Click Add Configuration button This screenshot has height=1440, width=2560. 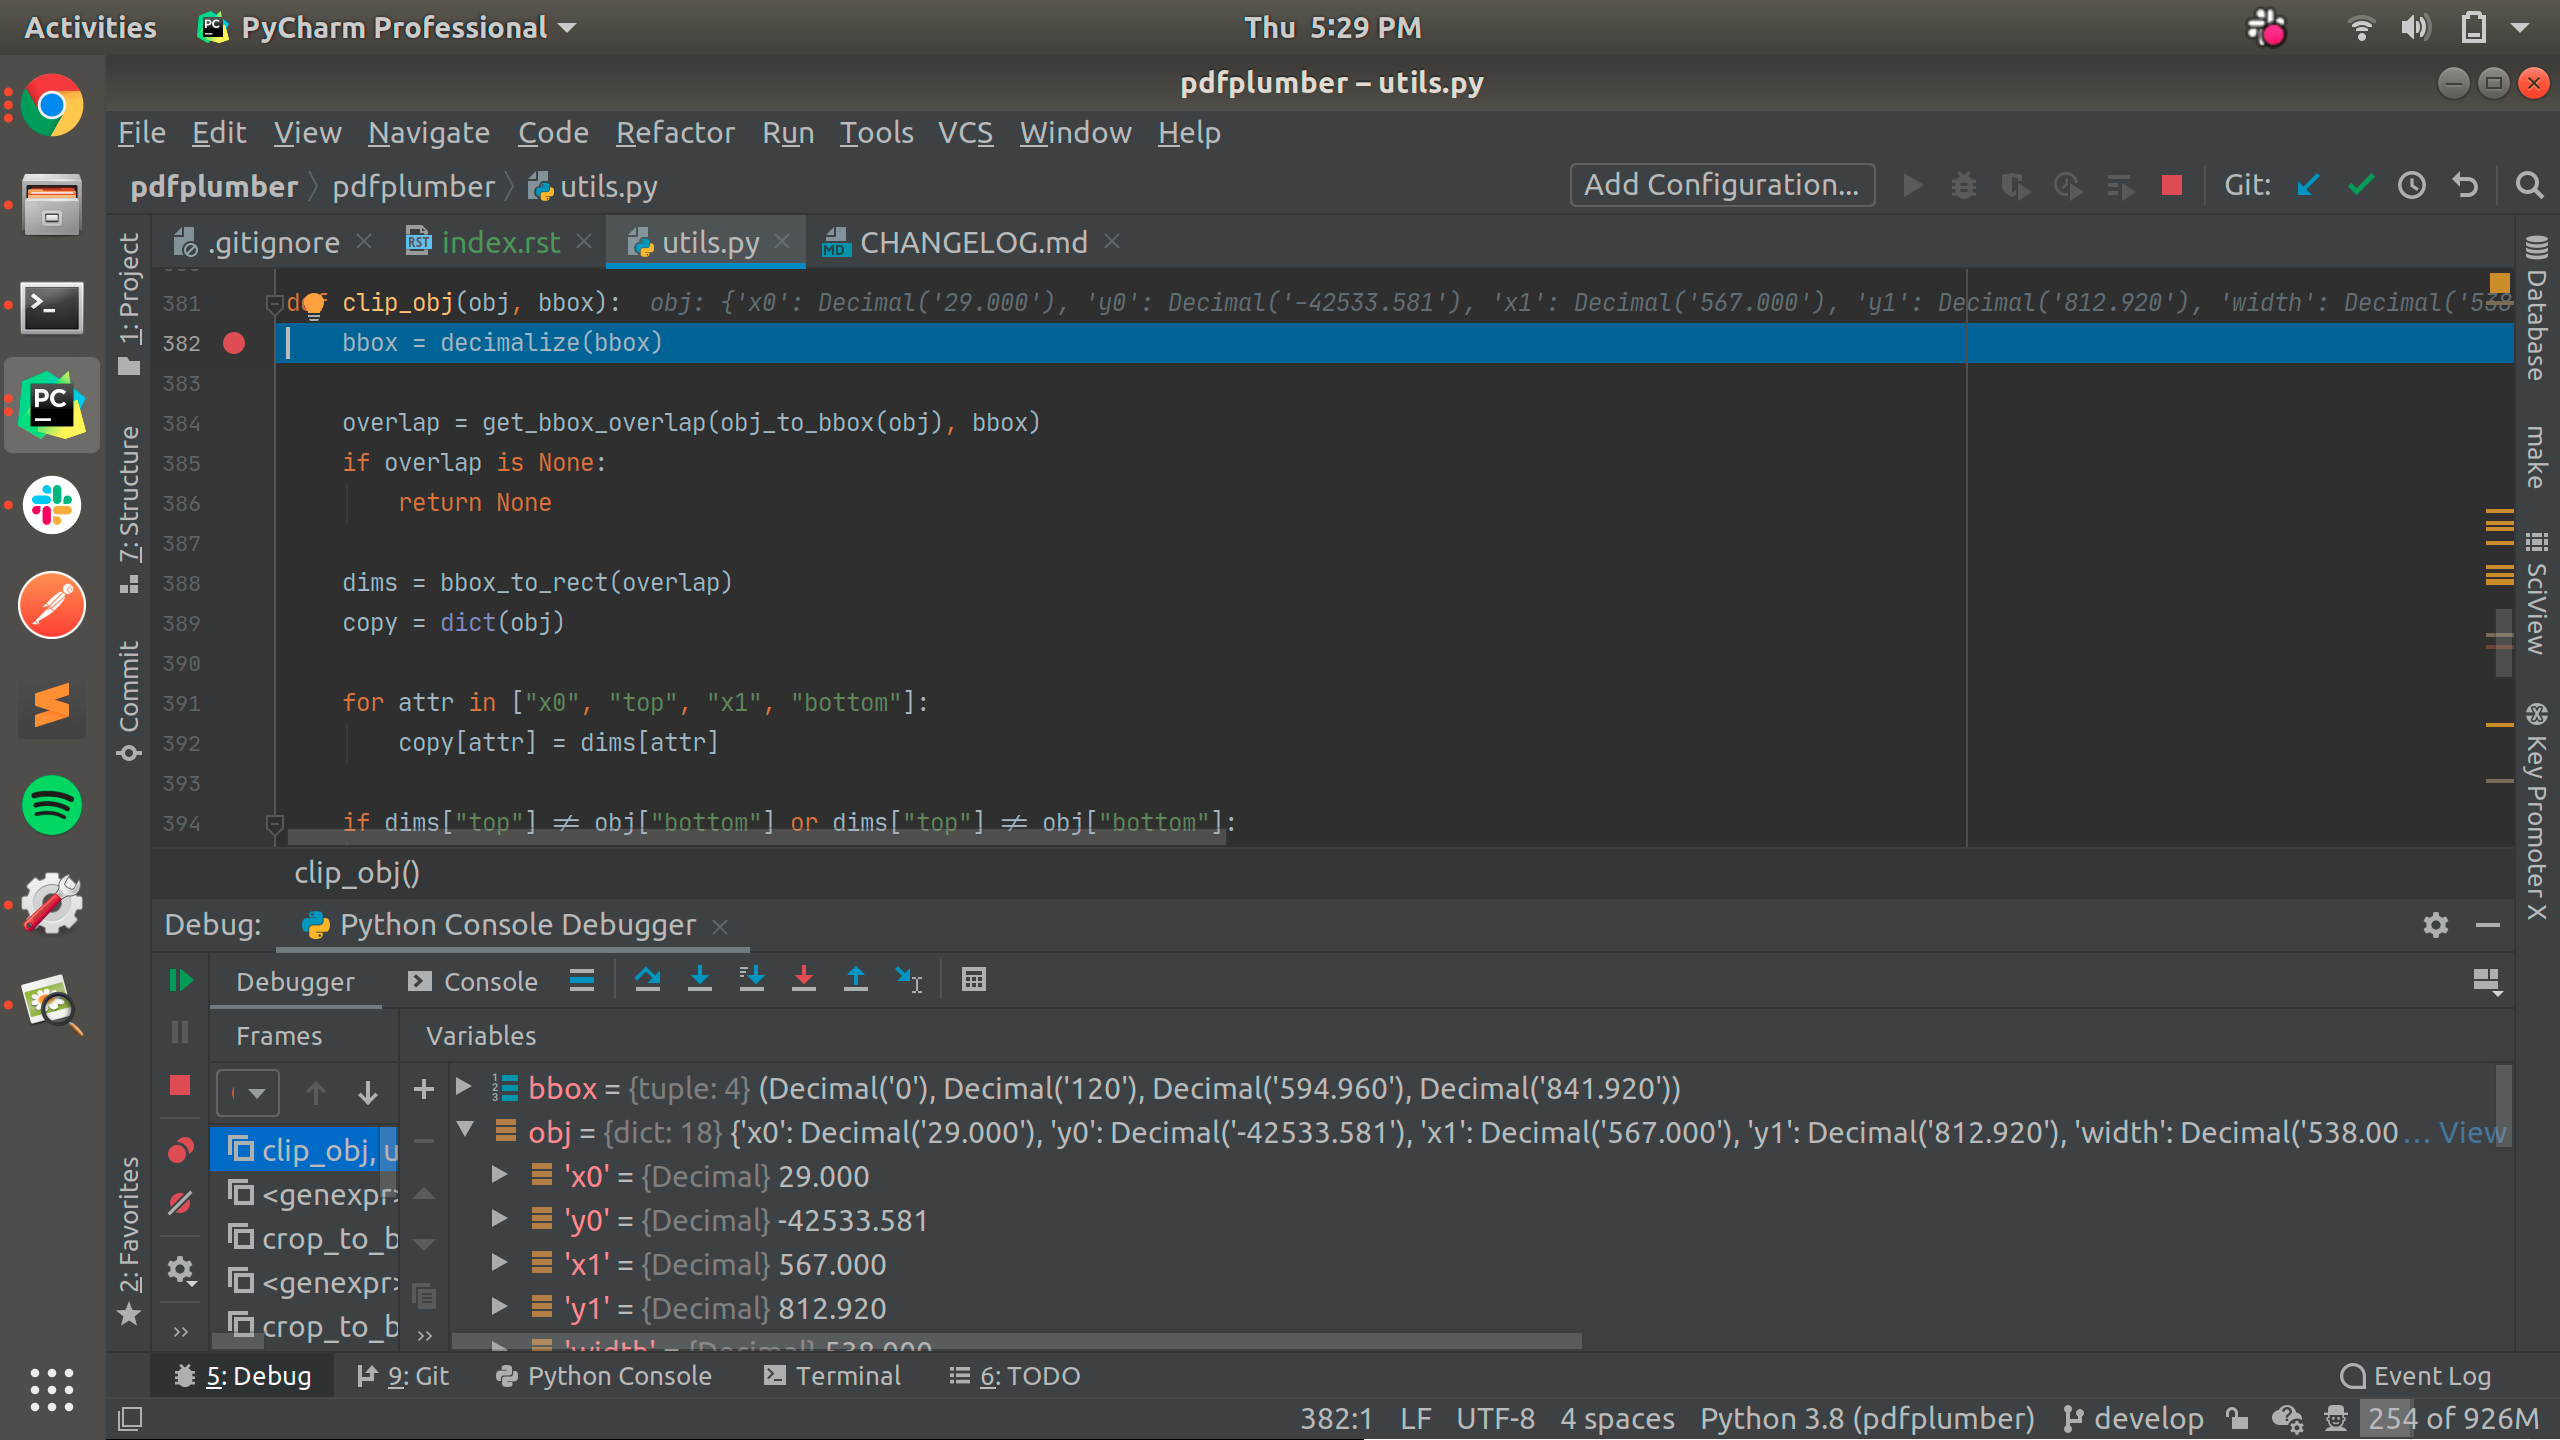click(1722, 186)
